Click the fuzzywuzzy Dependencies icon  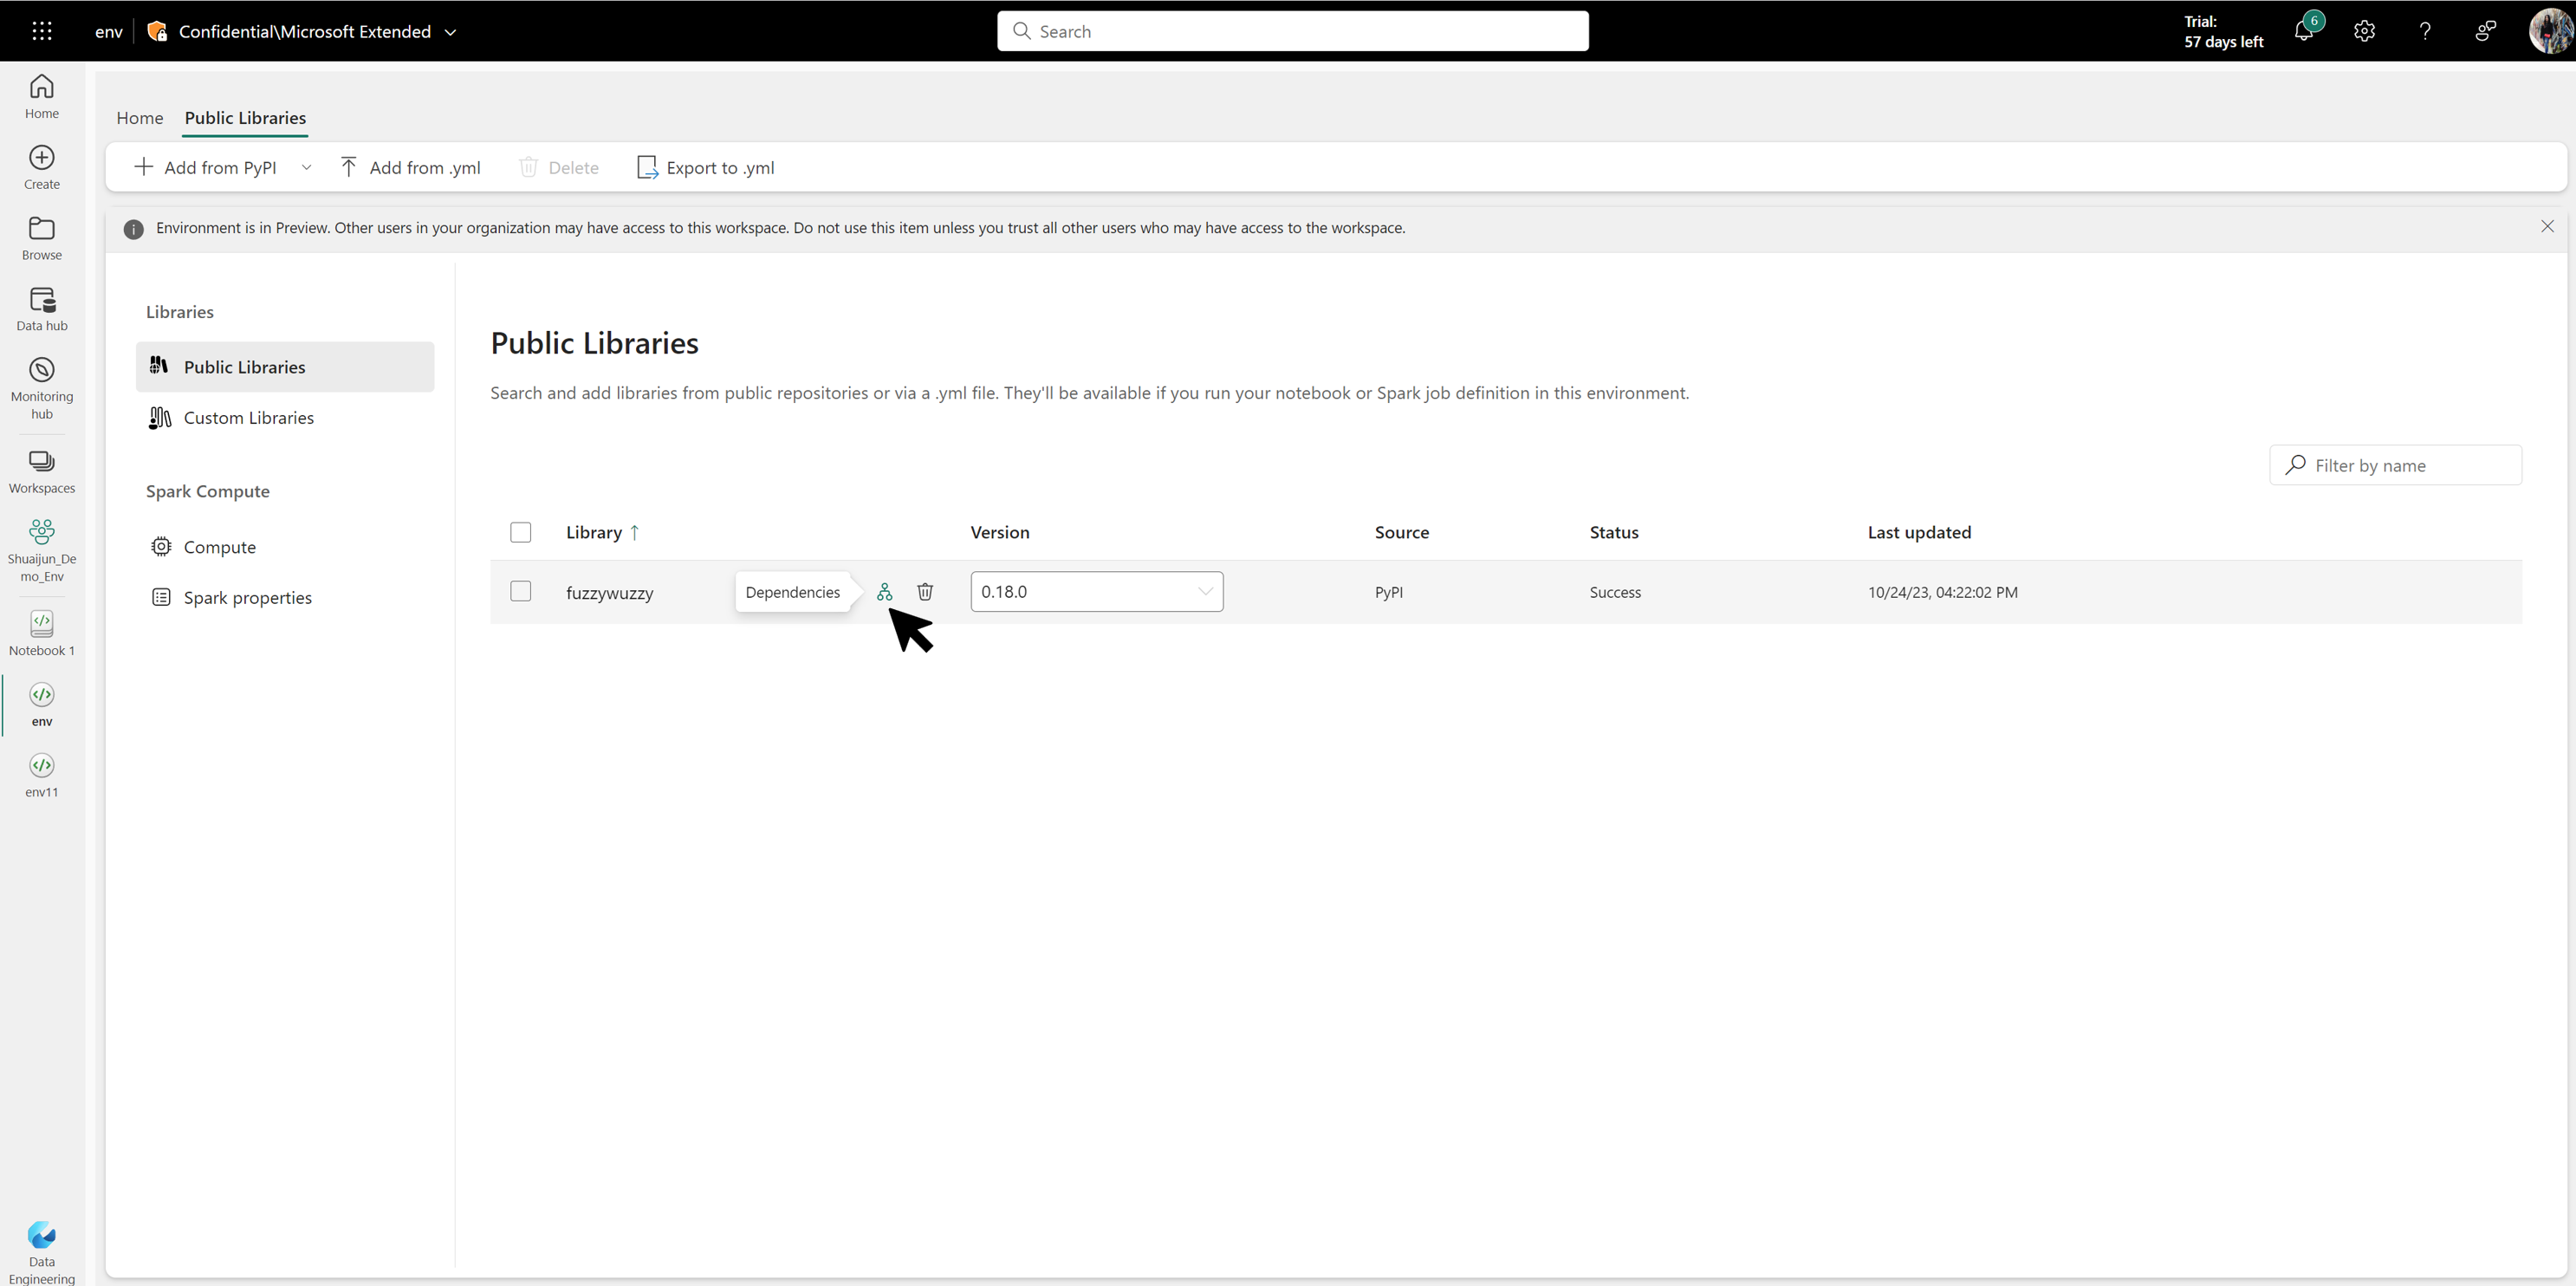tap(886, 591)
